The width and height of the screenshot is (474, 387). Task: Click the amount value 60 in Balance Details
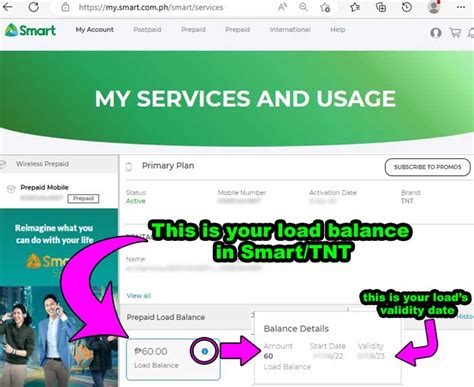268,356
